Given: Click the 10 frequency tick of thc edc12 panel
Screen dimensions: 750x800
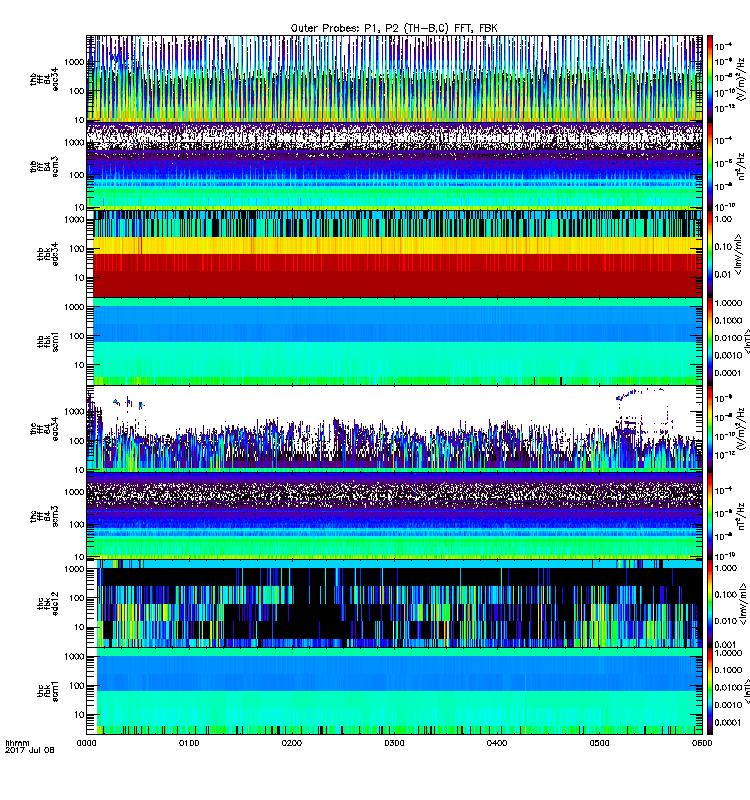Looking at the screenshot, I should tap(80, 627).
